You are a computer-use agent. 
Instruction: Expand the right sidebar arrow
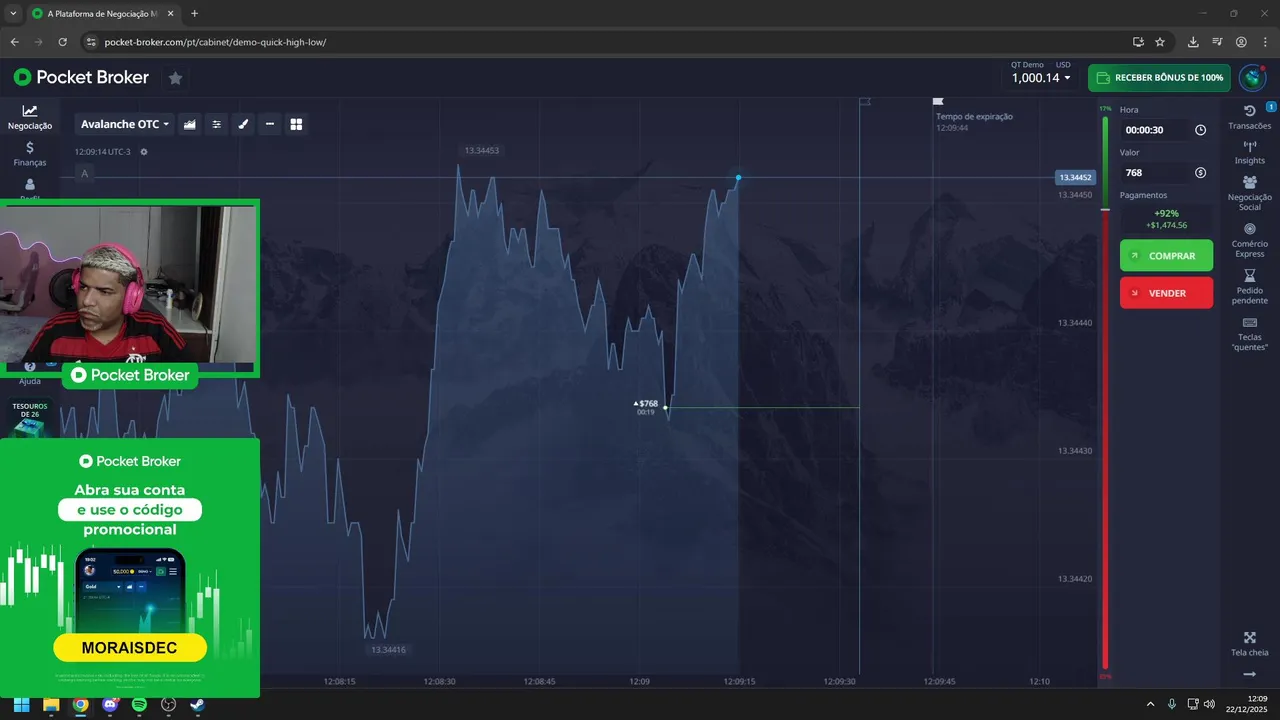click(x=1249, y=675)
